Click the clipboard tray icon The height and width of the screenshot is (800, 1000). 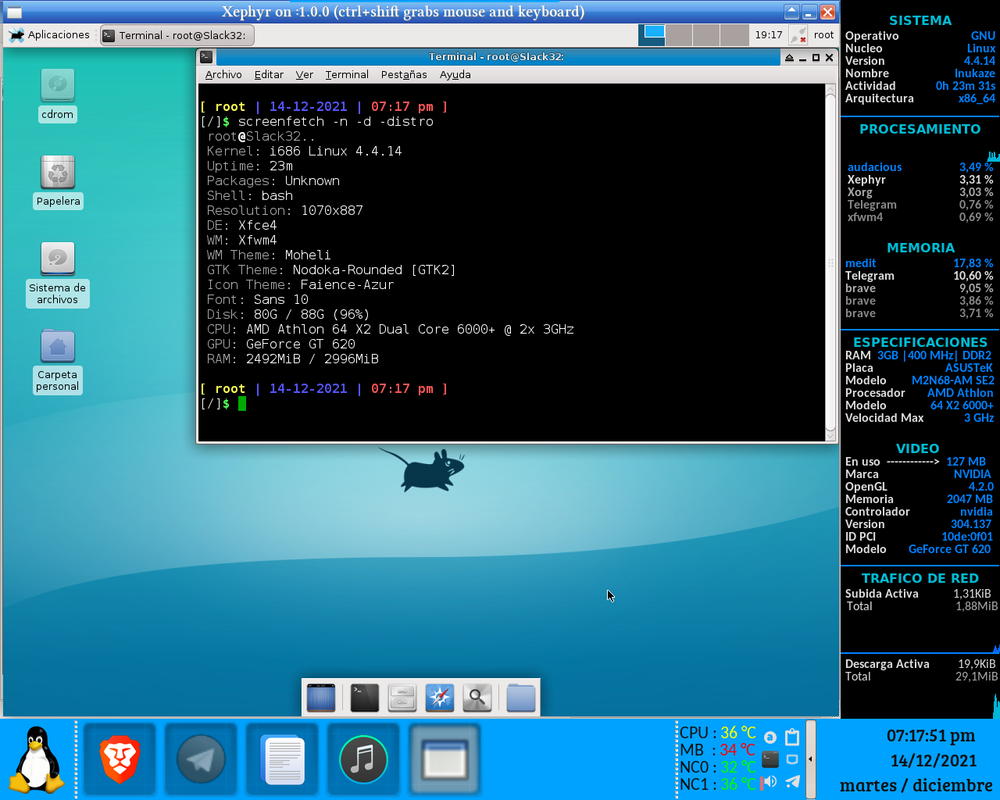[x=792, y=737]
